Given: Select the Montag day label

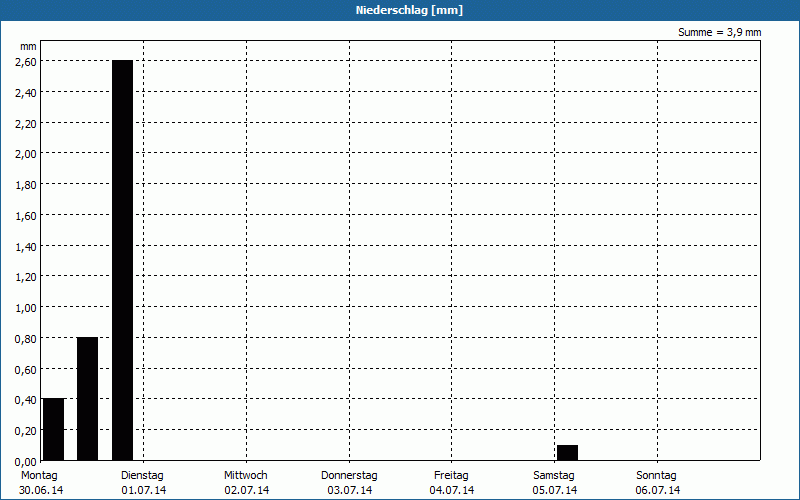Looking at the screenshot, I should 39,476.
